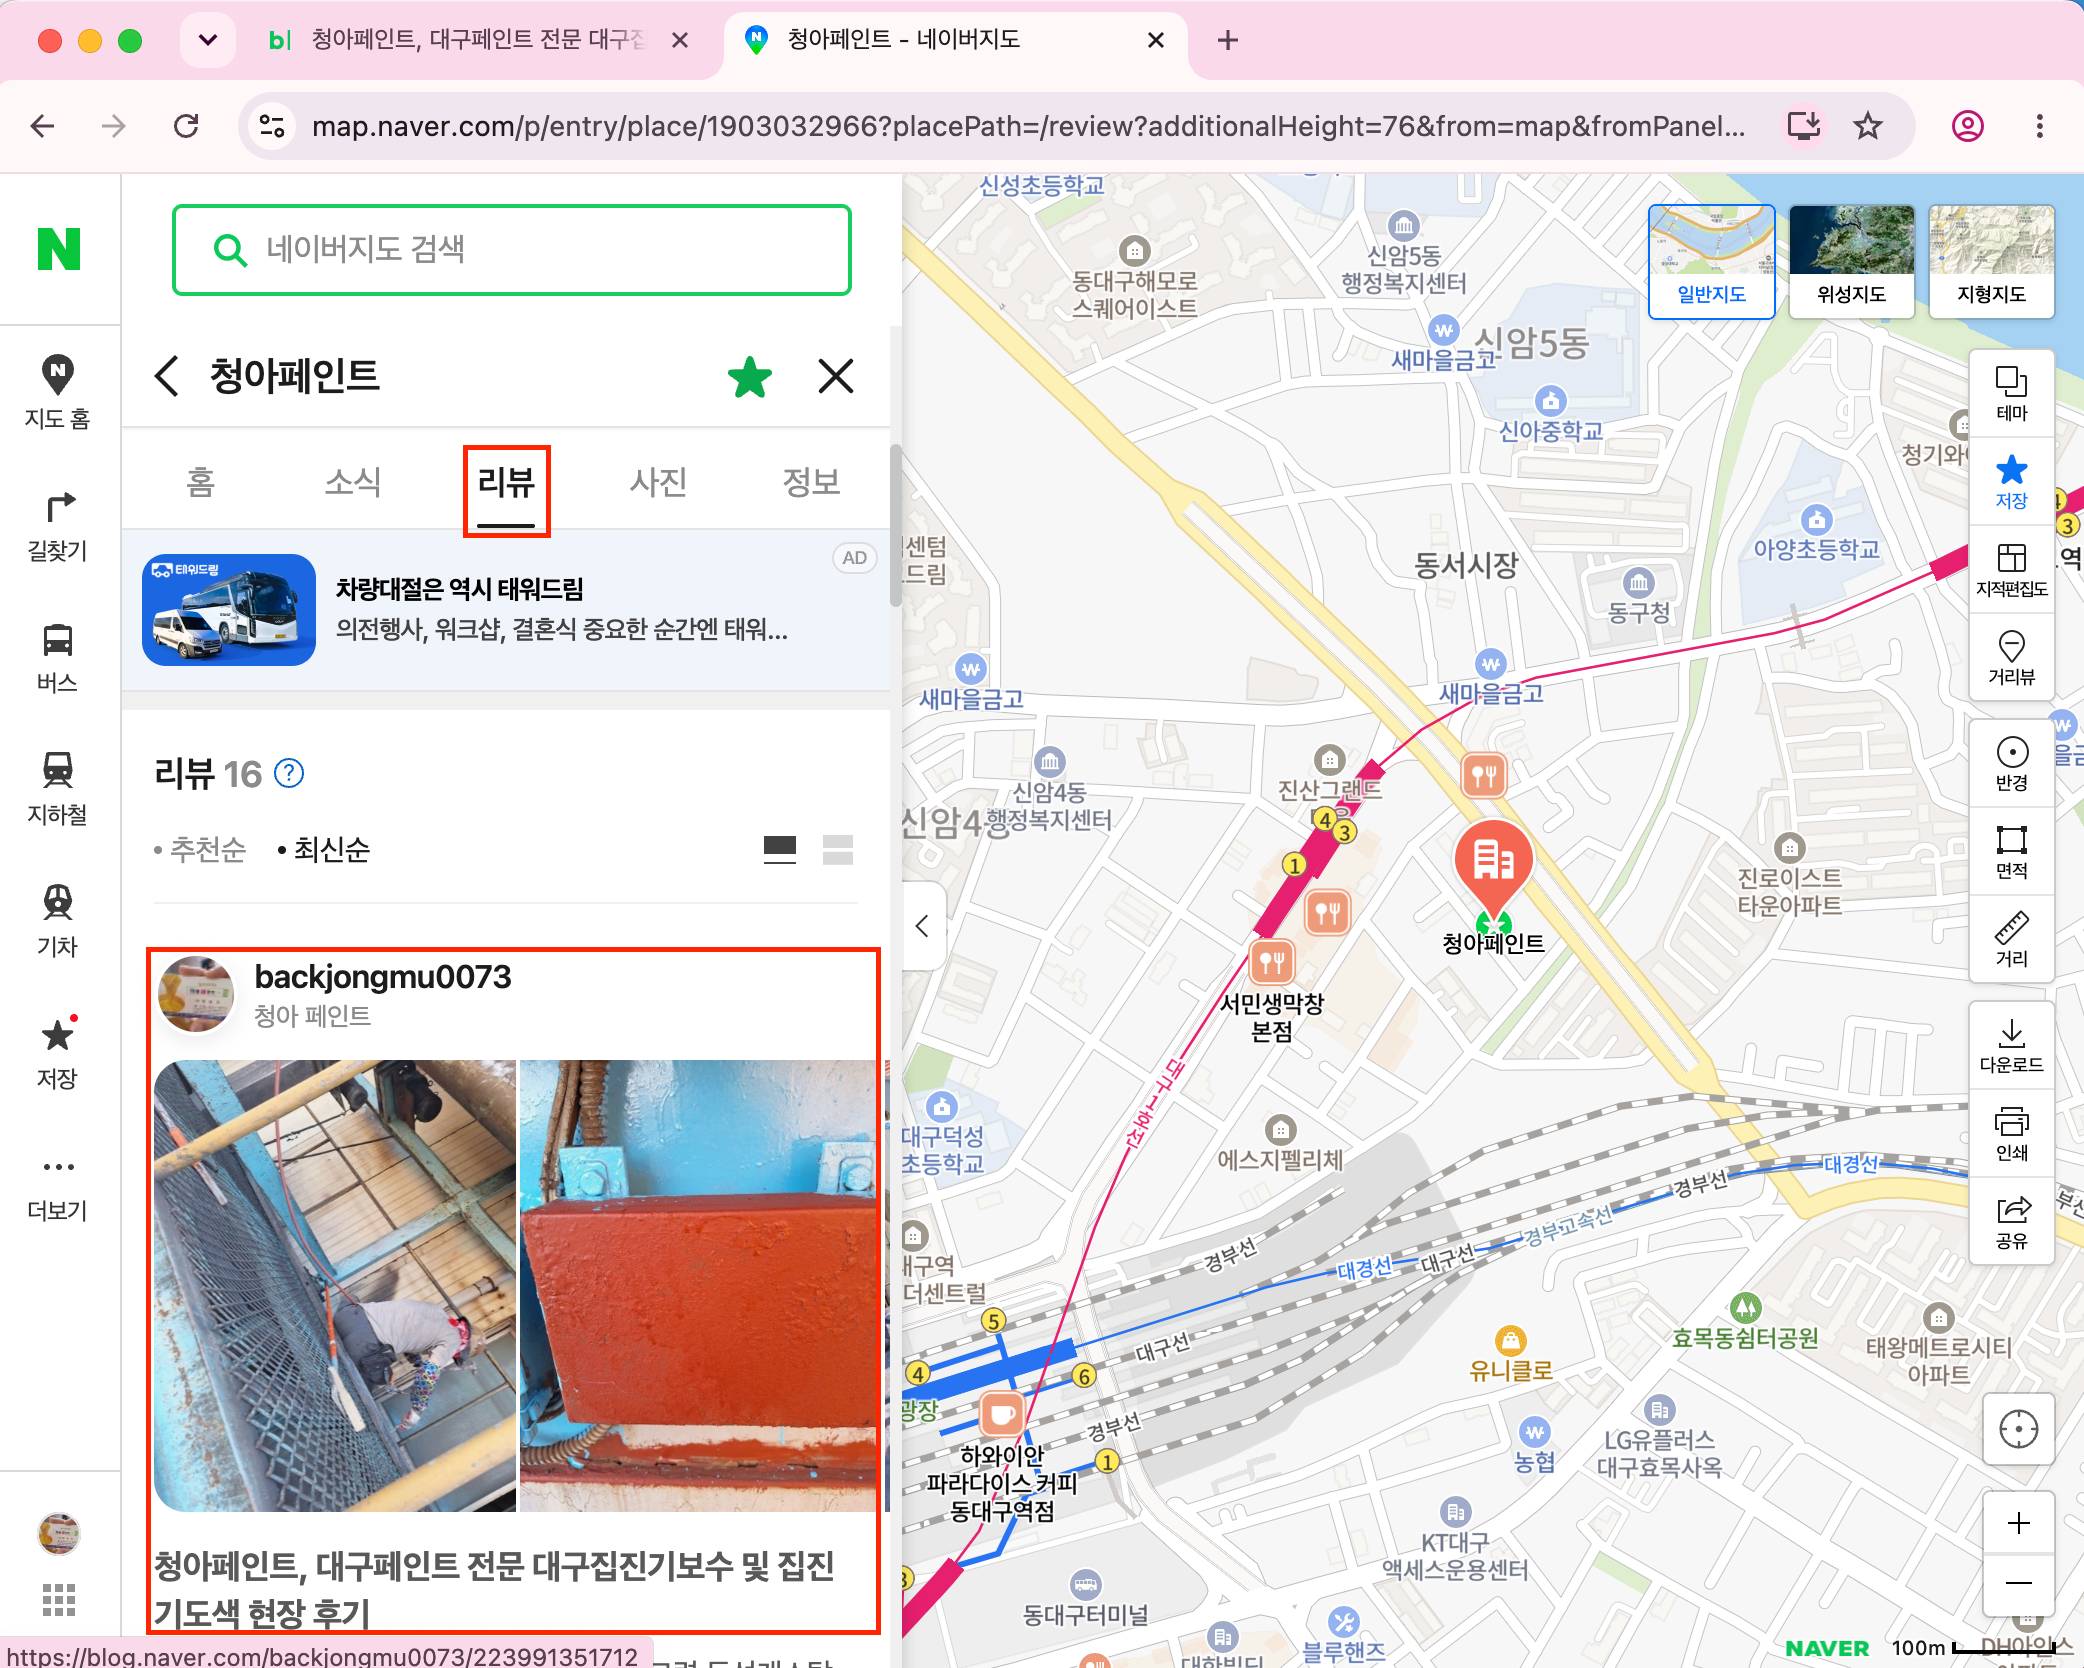The width and height of the screenshot is (2084, 1668).
Task: Toggle the 저장 star layer on map toolbar
Action: [2012, 481]
